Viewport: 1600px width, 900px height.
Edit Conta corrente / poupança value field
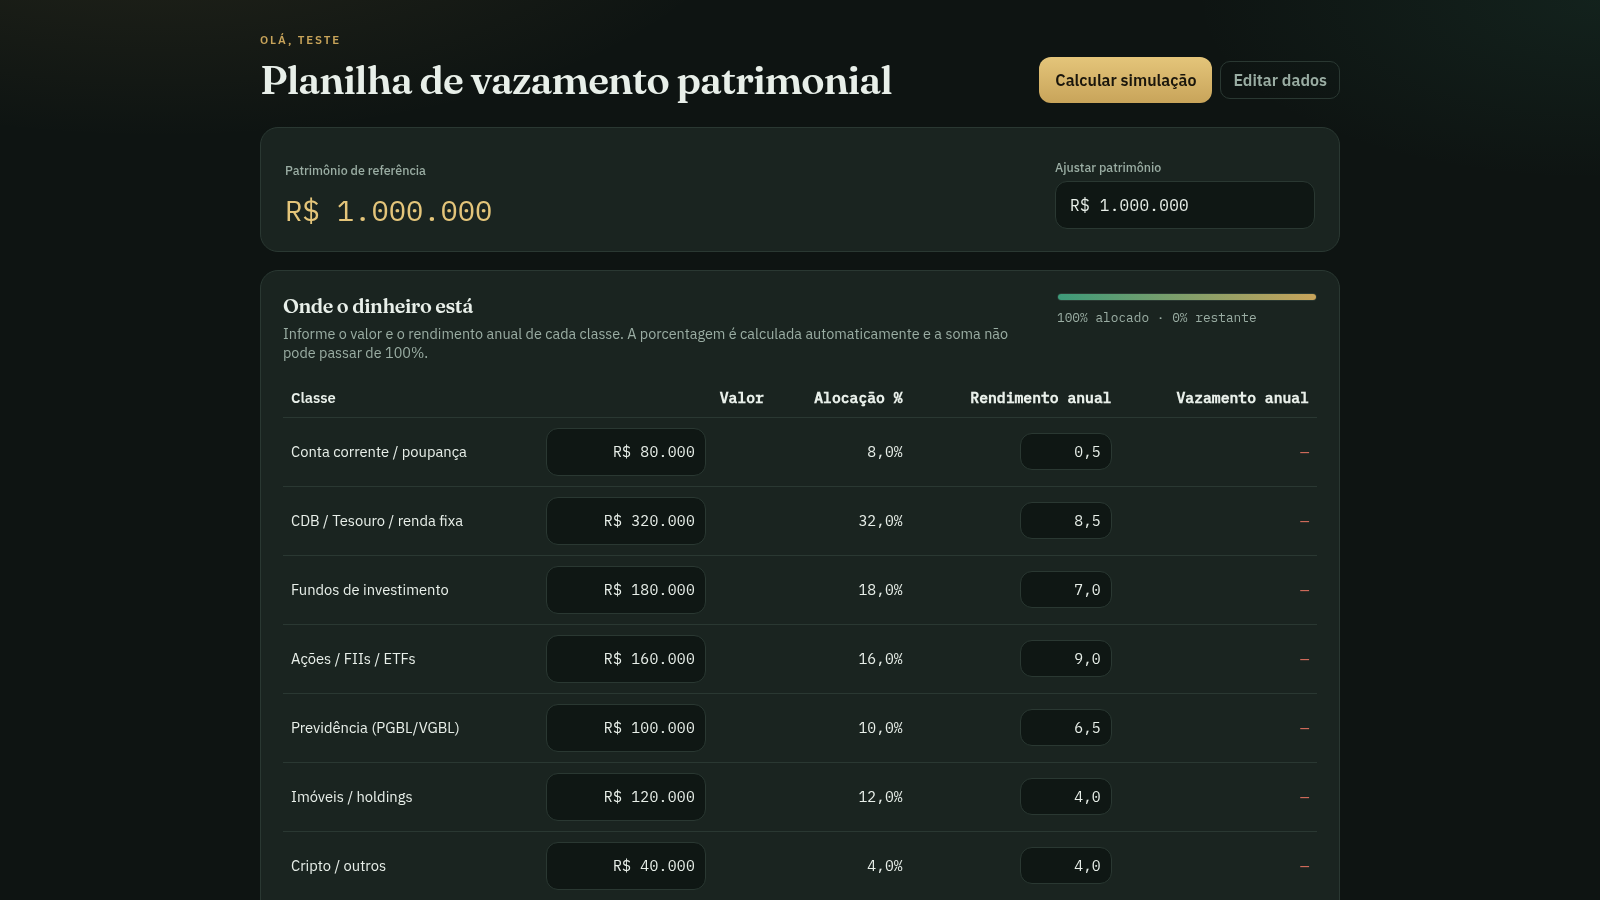click(626, 452)
